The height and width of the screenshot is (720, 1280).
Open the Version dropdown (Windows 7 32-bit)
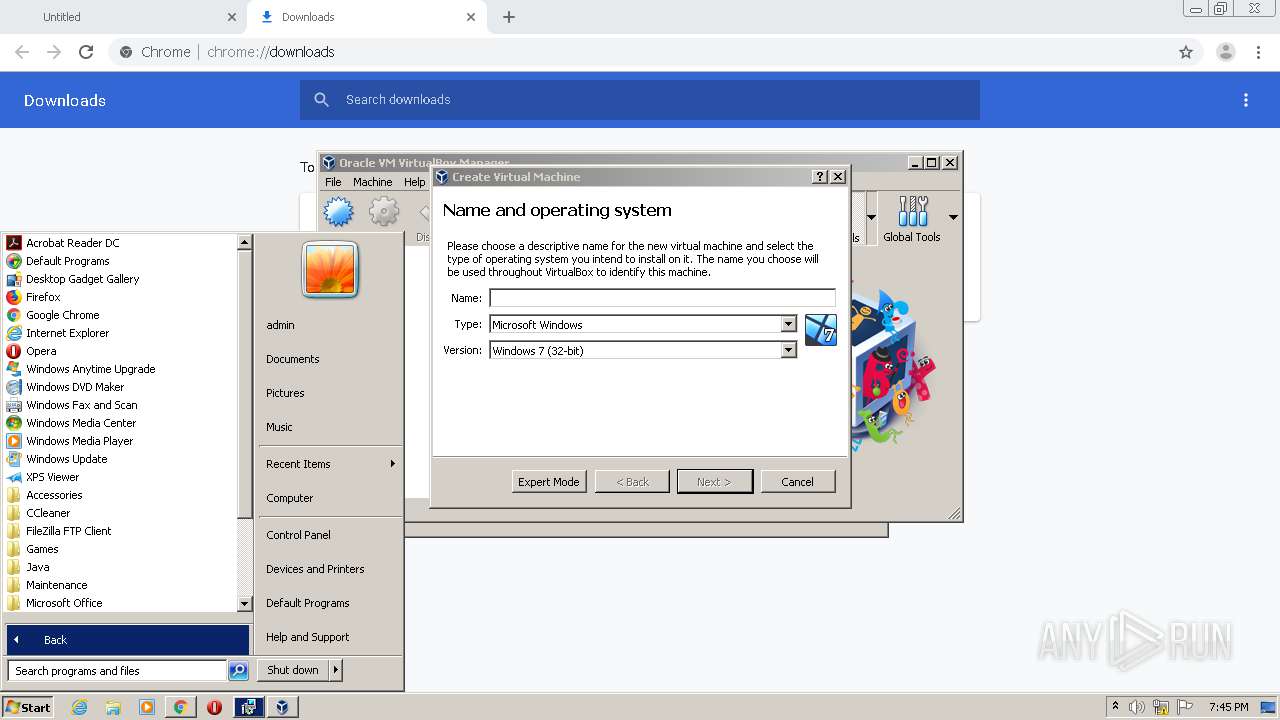(x=788, y=350)
